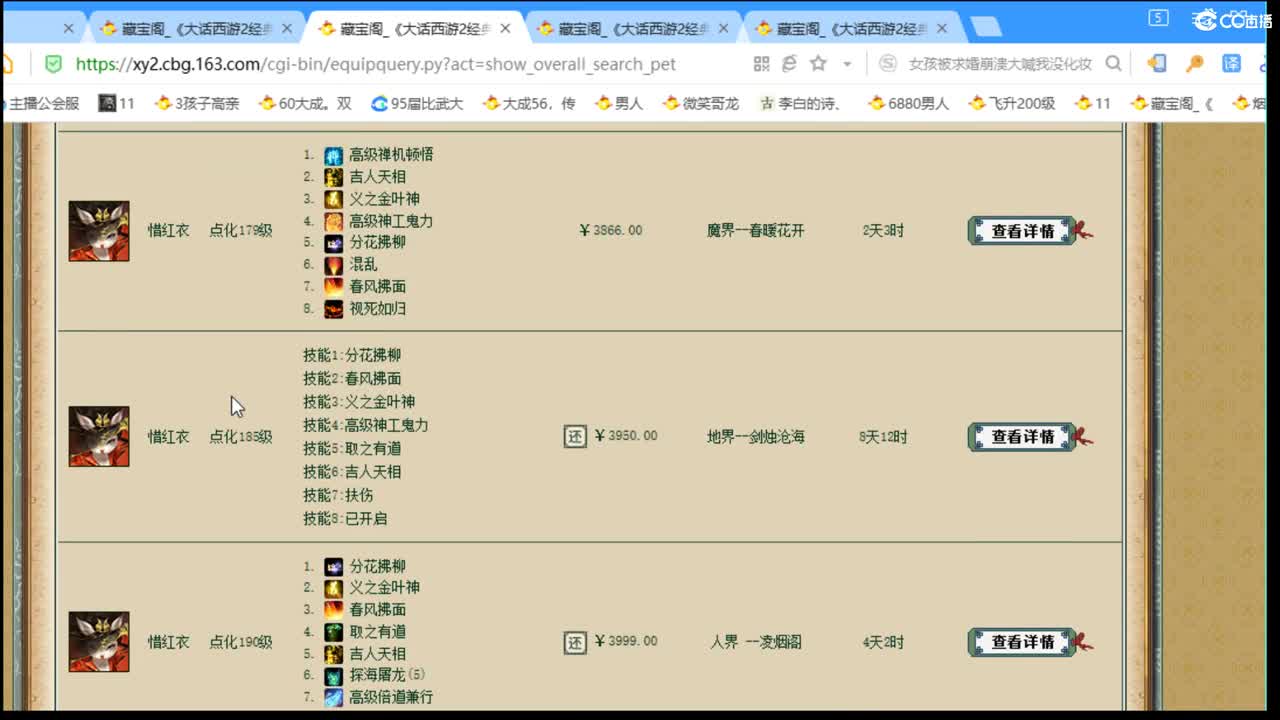Expand the dropdown arrow next to bookmark star
This screenshot has width=1280, height=720.
[847, 64]
